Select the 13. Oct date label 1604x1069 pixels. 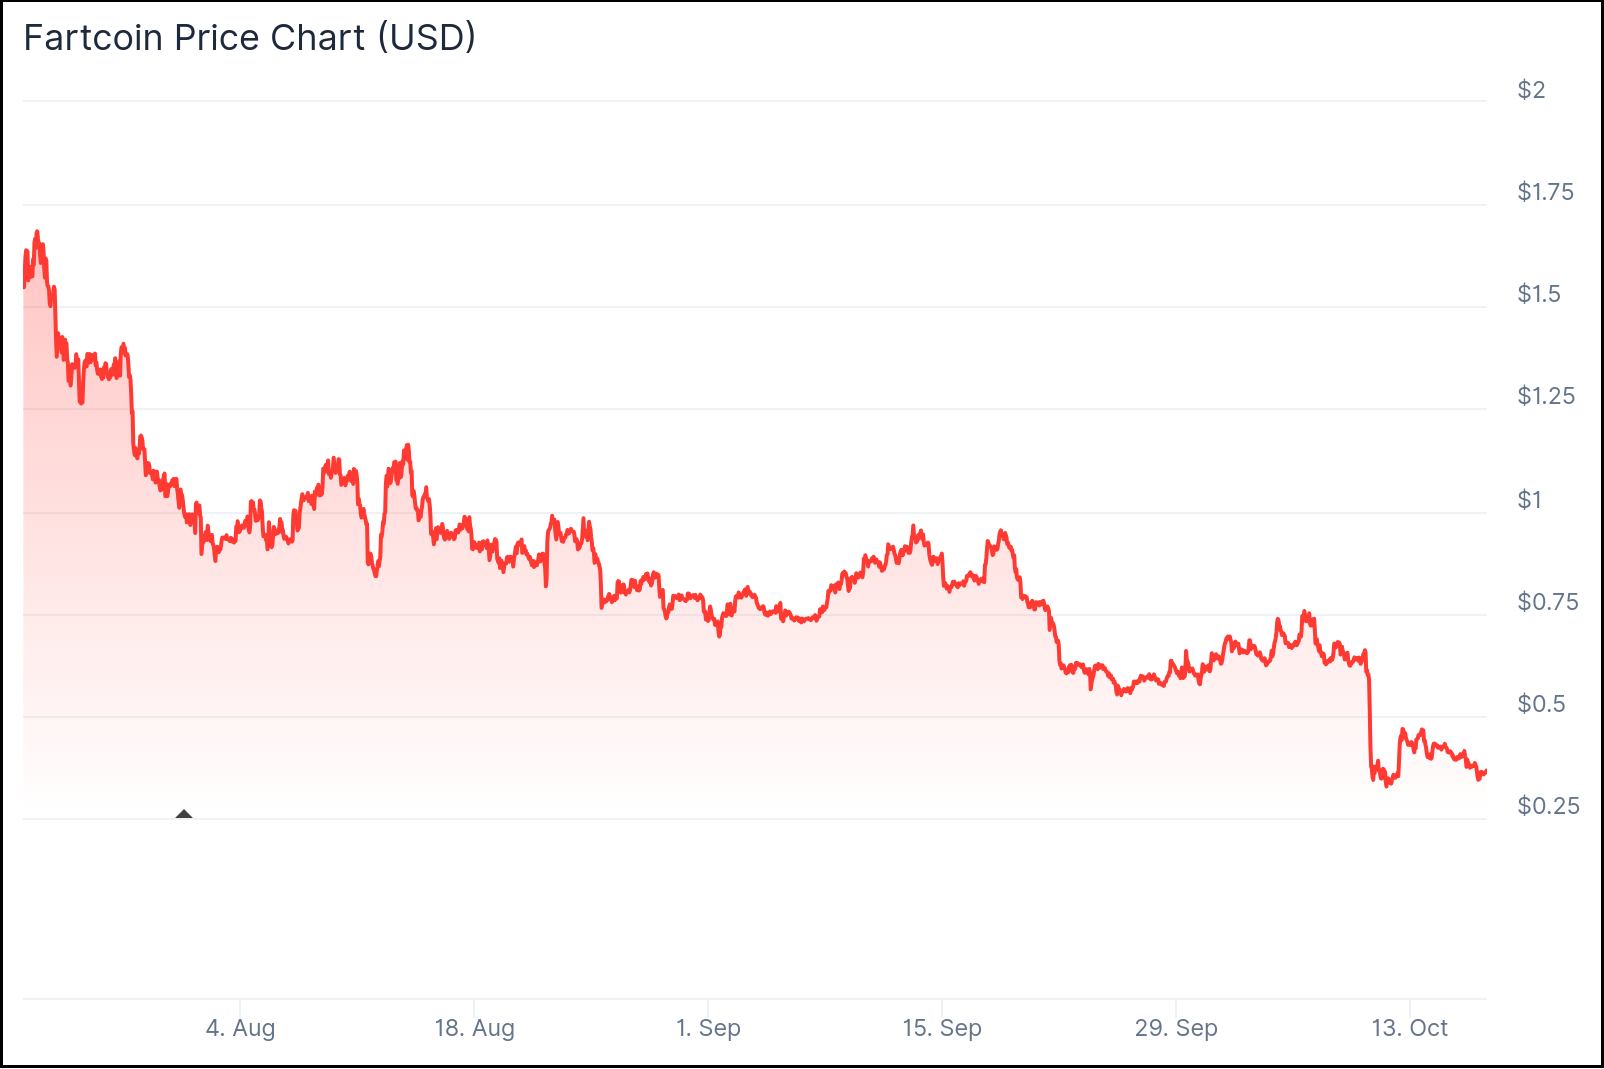(x=1409, y=1028)
